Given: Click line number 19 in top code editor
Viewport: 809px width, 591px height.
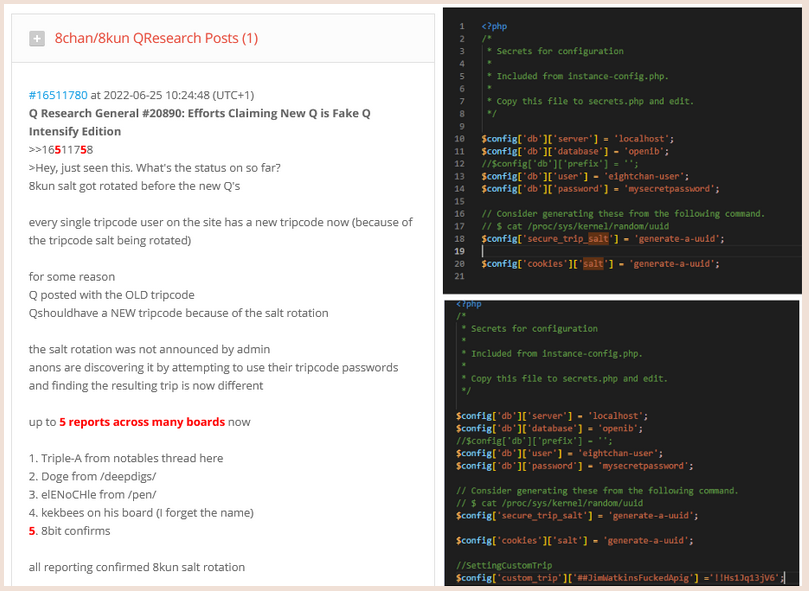Looking at the screenshot, I should pos(459,251).
